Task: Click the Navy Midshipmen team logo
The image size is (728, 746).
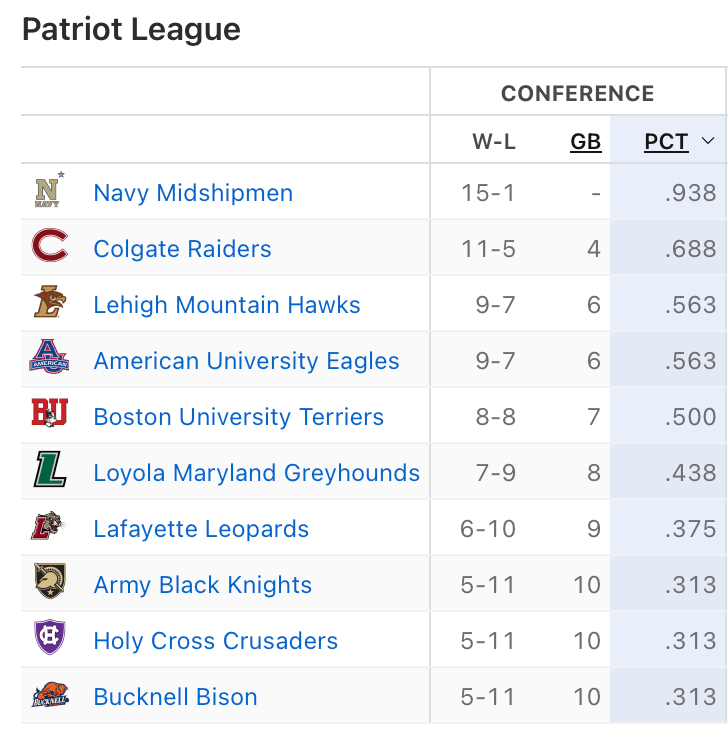Action: (48, 191)
